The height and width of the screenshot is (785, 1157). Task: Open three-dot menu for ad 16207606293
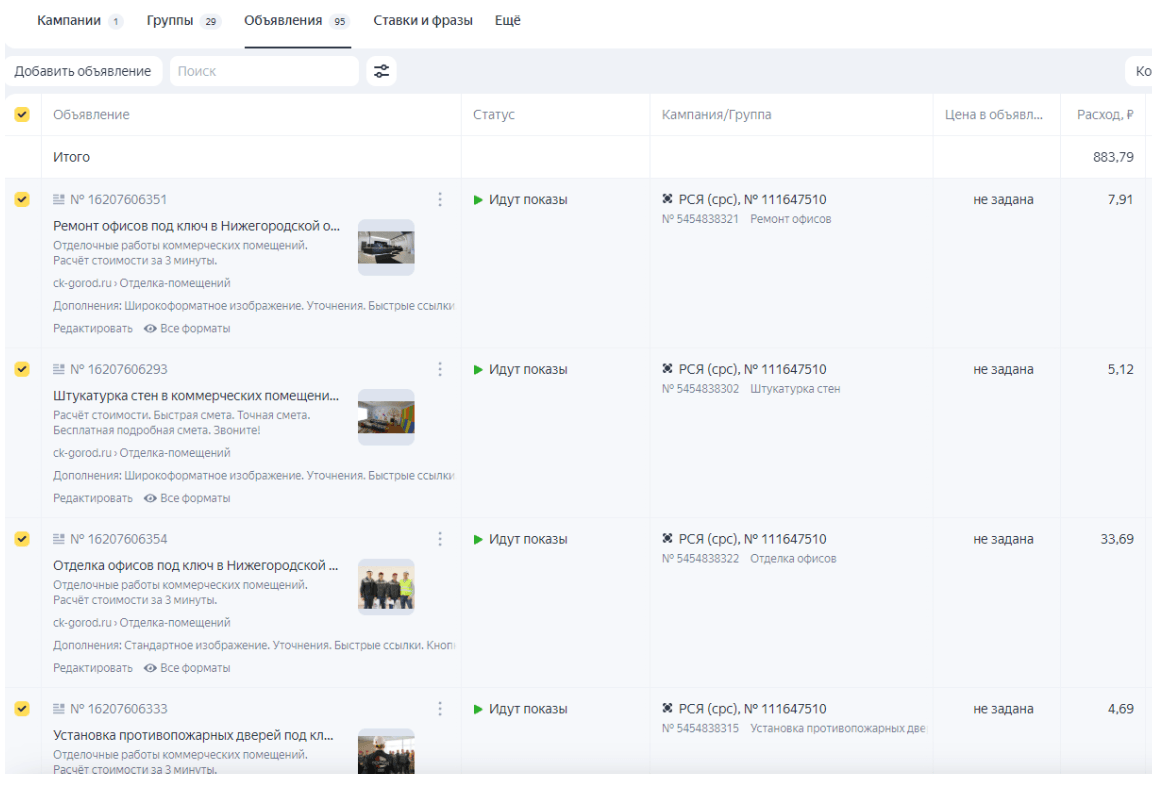click(x=440, y=369)
